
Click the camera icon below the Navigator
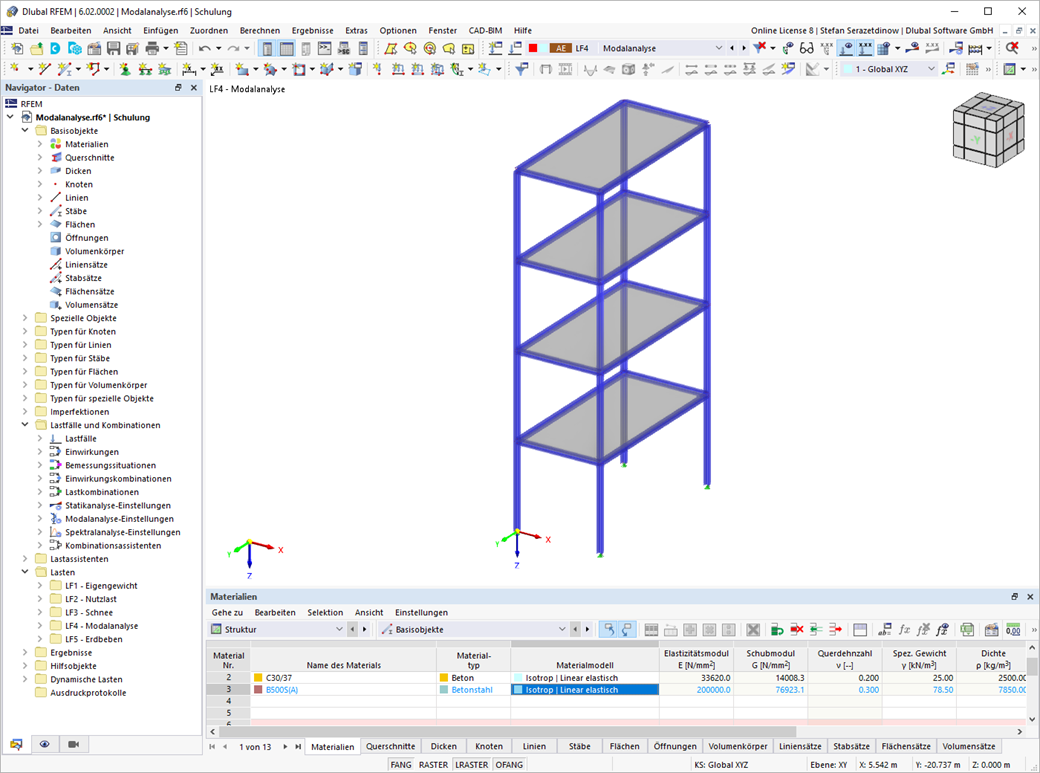73,744
